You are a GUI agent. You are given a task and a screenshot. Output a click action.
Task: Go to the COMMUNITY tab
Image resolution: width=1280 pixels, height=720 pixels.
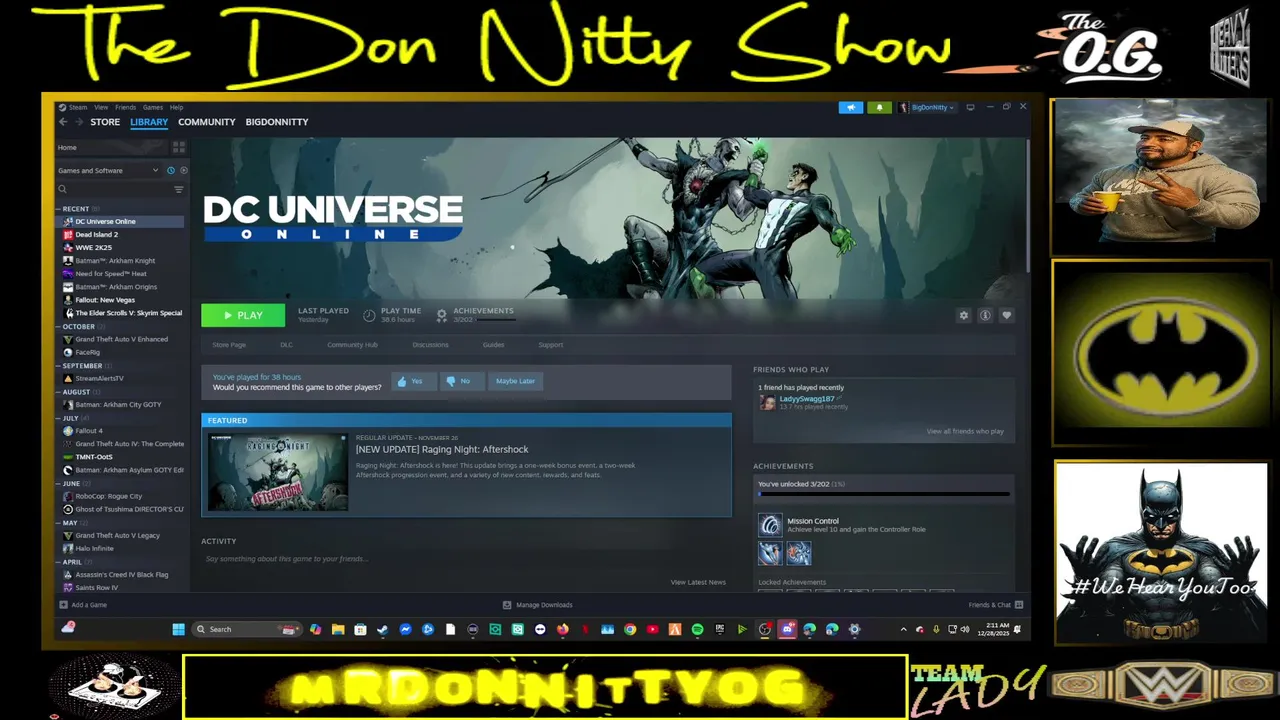207,122
